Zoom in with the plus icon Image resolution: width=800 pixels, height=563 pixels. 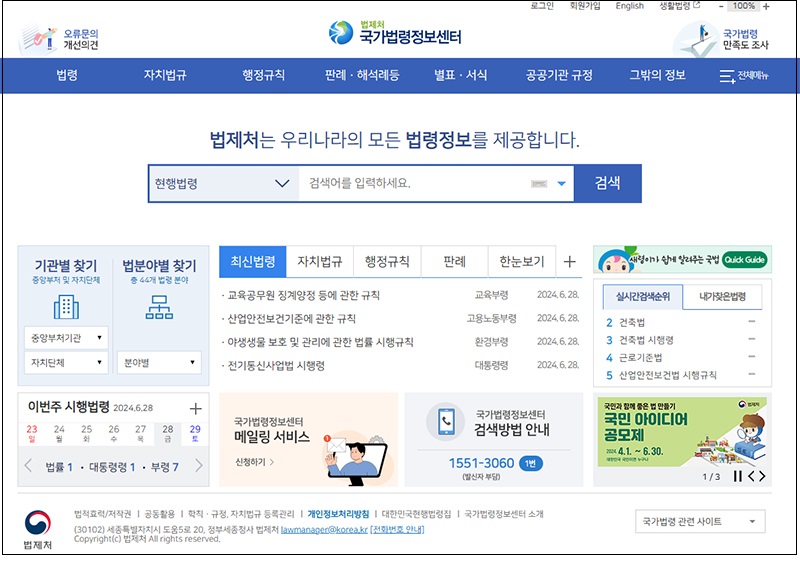point(766,7)
